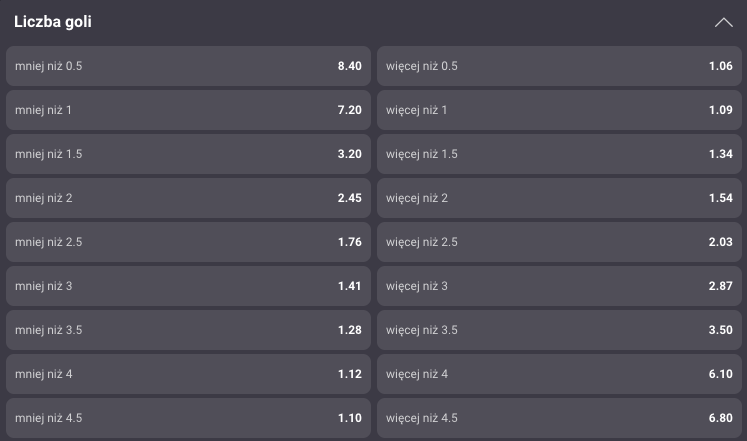Viewport: 747px width, 441px height.
Task: Select mniej niż 2.5 odds 1.76
Action: point(188,242)
